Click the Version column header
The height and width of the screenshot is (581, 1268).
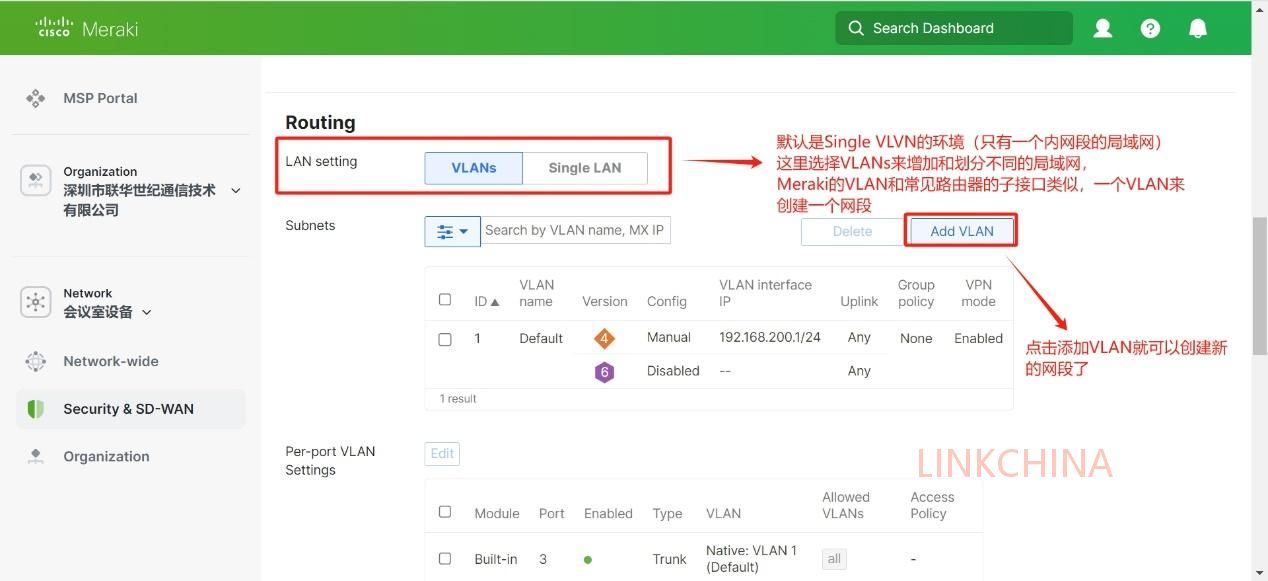coord(605,301)
